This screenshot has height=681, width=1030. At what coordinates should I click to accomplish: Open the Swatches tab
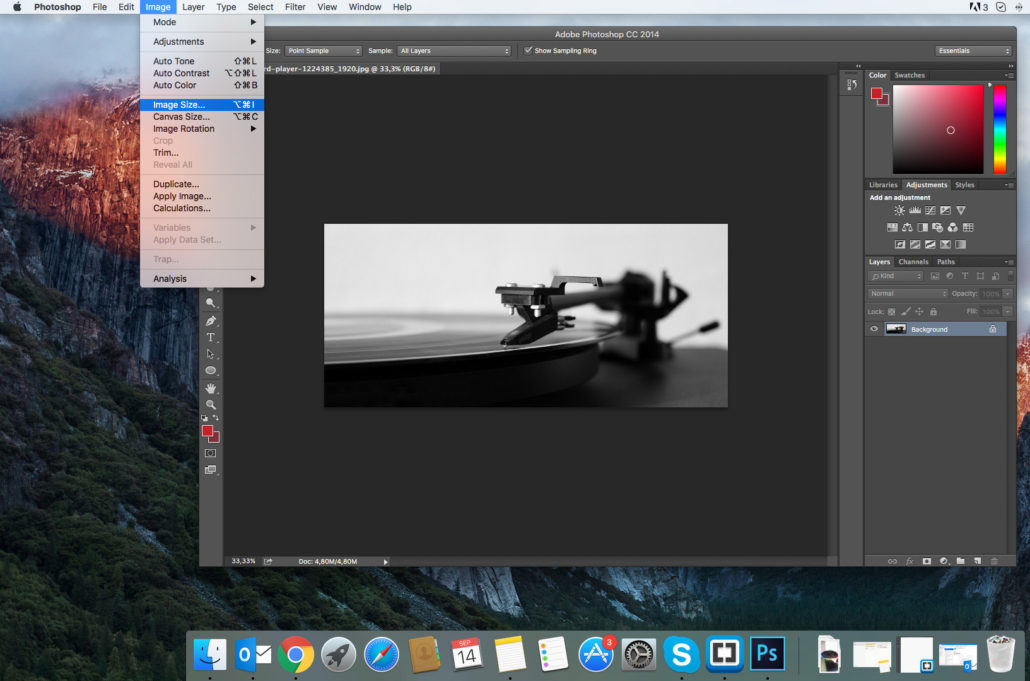coord(909,75)
